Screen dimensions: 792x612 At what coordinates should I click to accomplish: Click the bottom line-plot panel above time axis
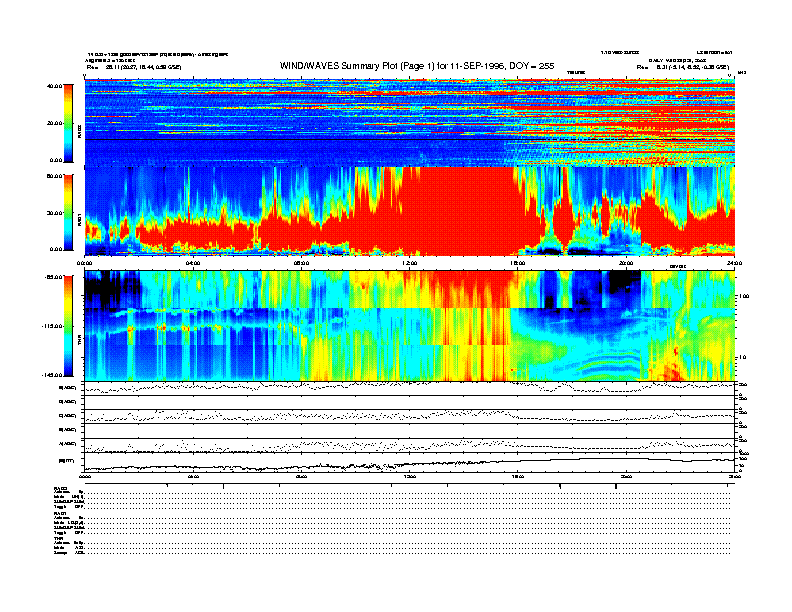click(410, 462)
